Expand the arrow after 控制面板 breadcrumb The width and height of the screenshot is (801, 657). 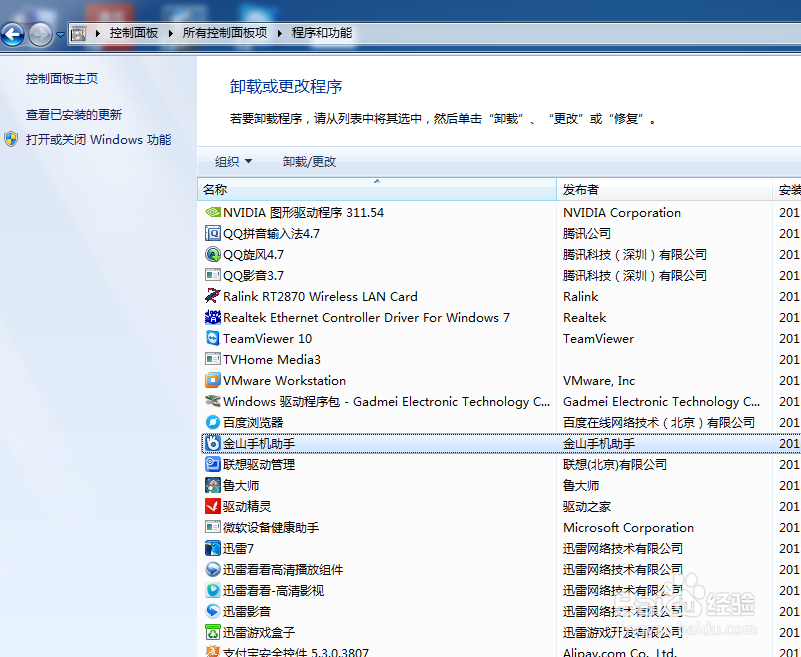pos(171,33)
